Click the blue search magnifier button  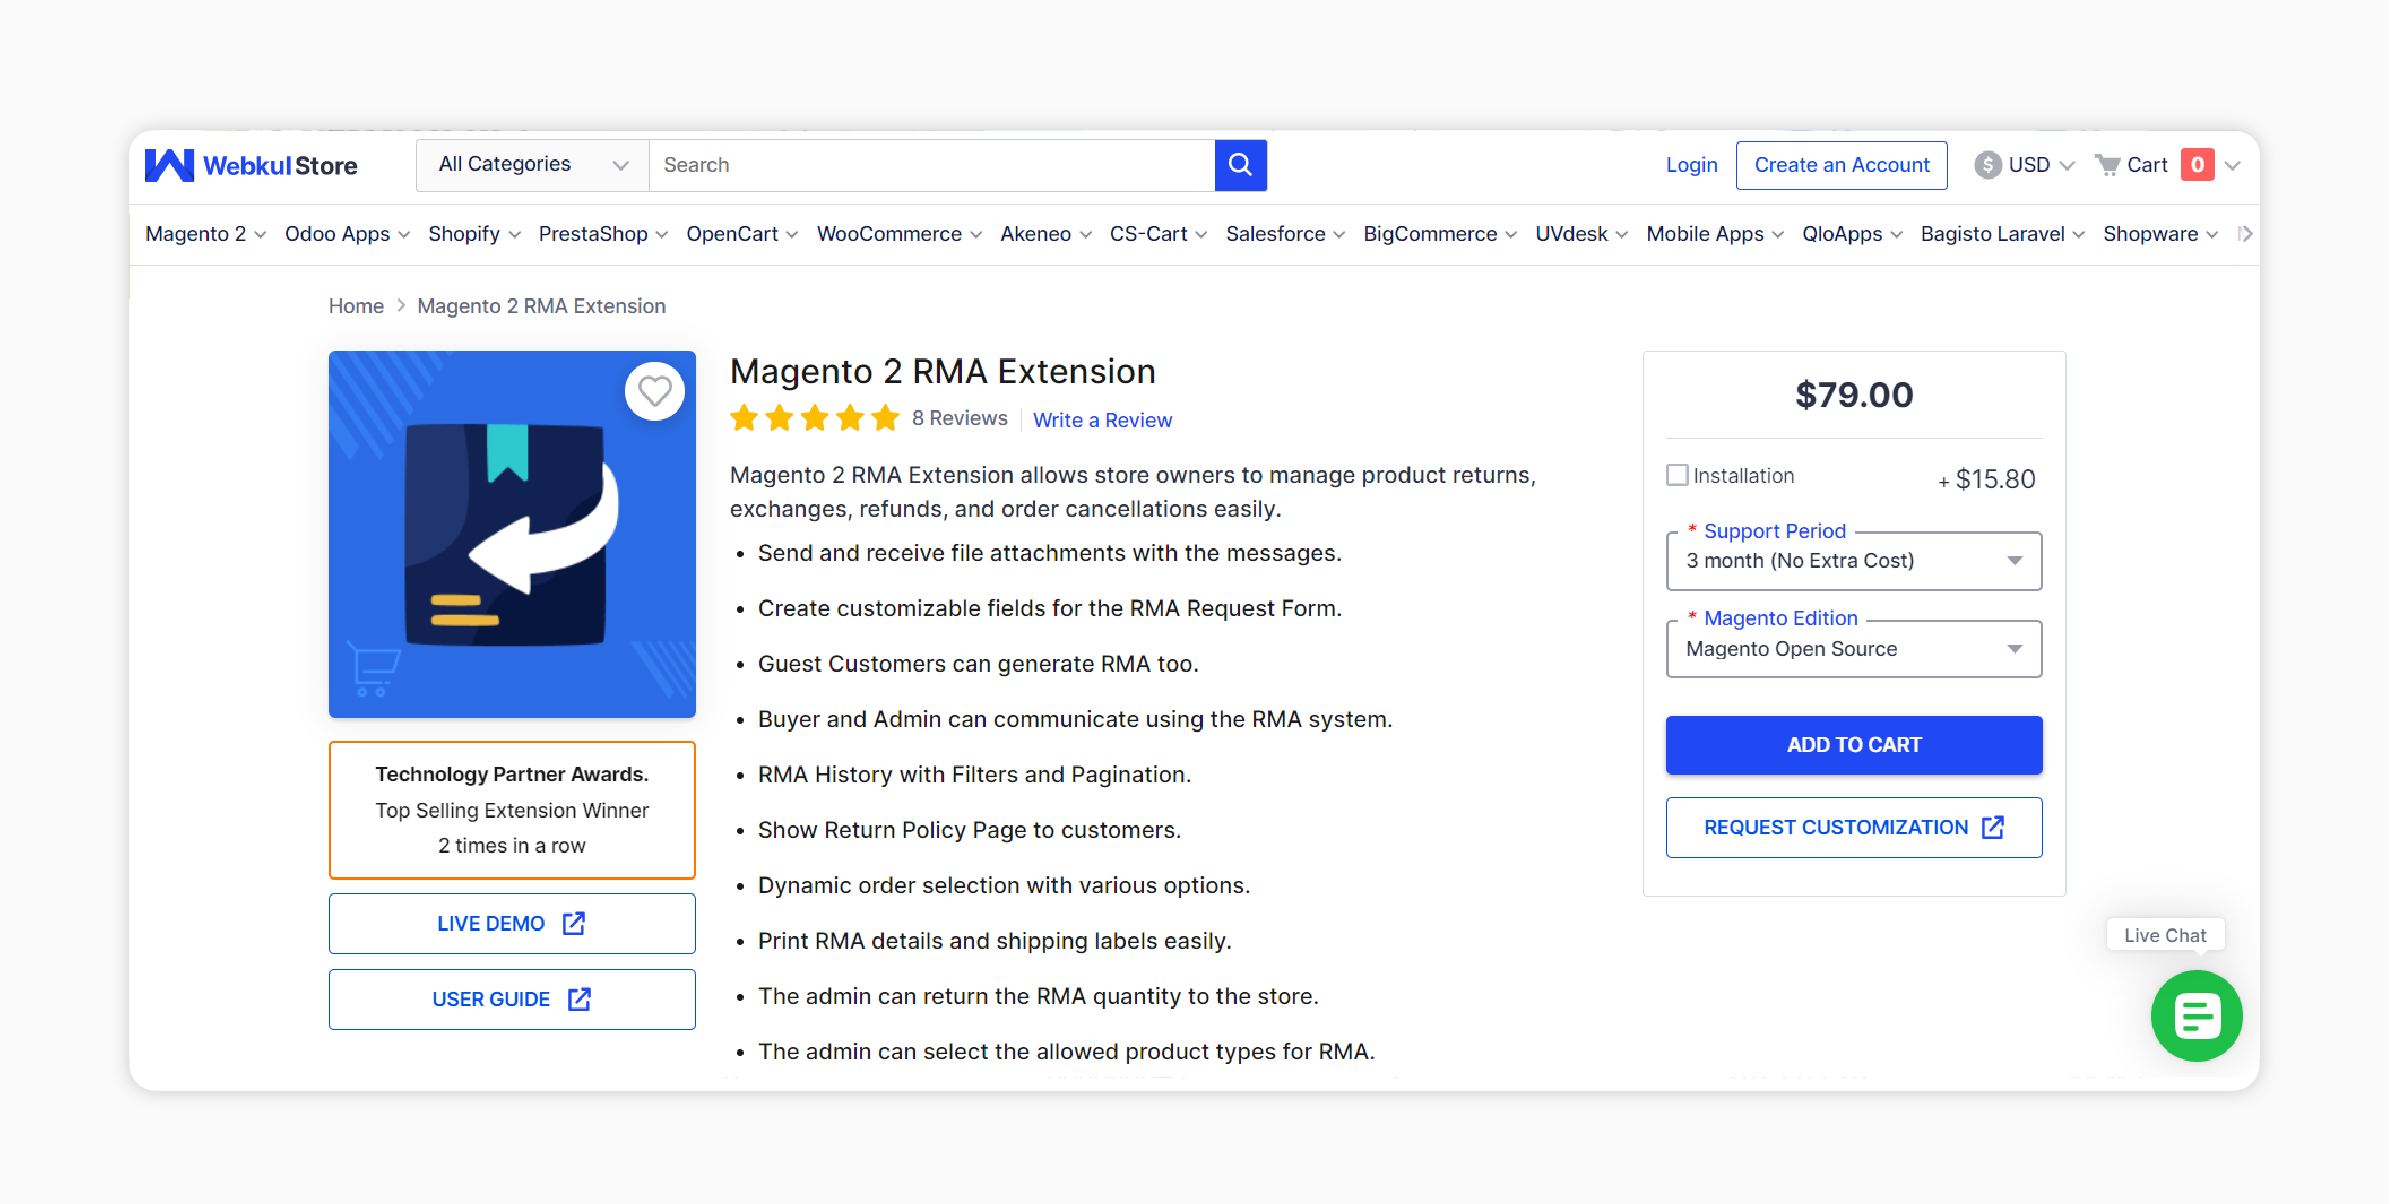click(x=1240, y=165)
